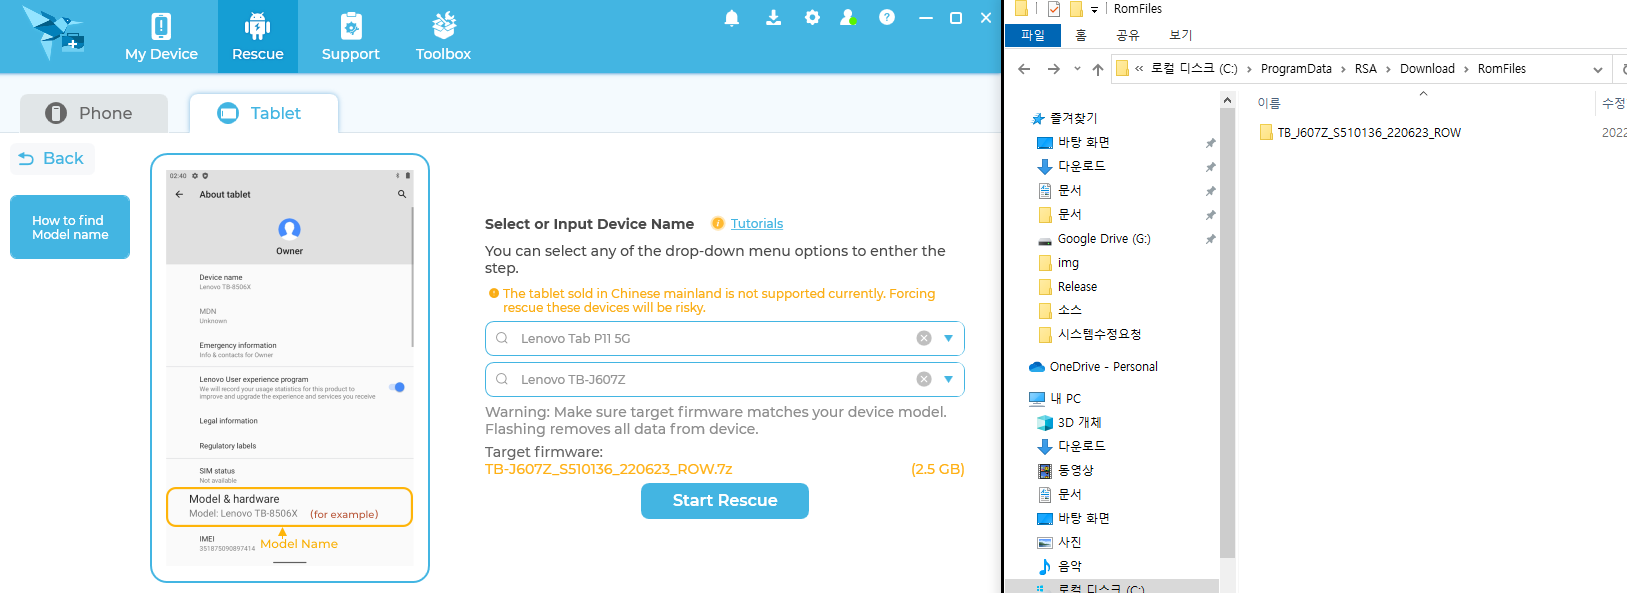The height and width of the screenshot is (593, 1627).
Task: Open Customize Quick Access Toolbar dropdown arrow
Action: coord(1094,10)
